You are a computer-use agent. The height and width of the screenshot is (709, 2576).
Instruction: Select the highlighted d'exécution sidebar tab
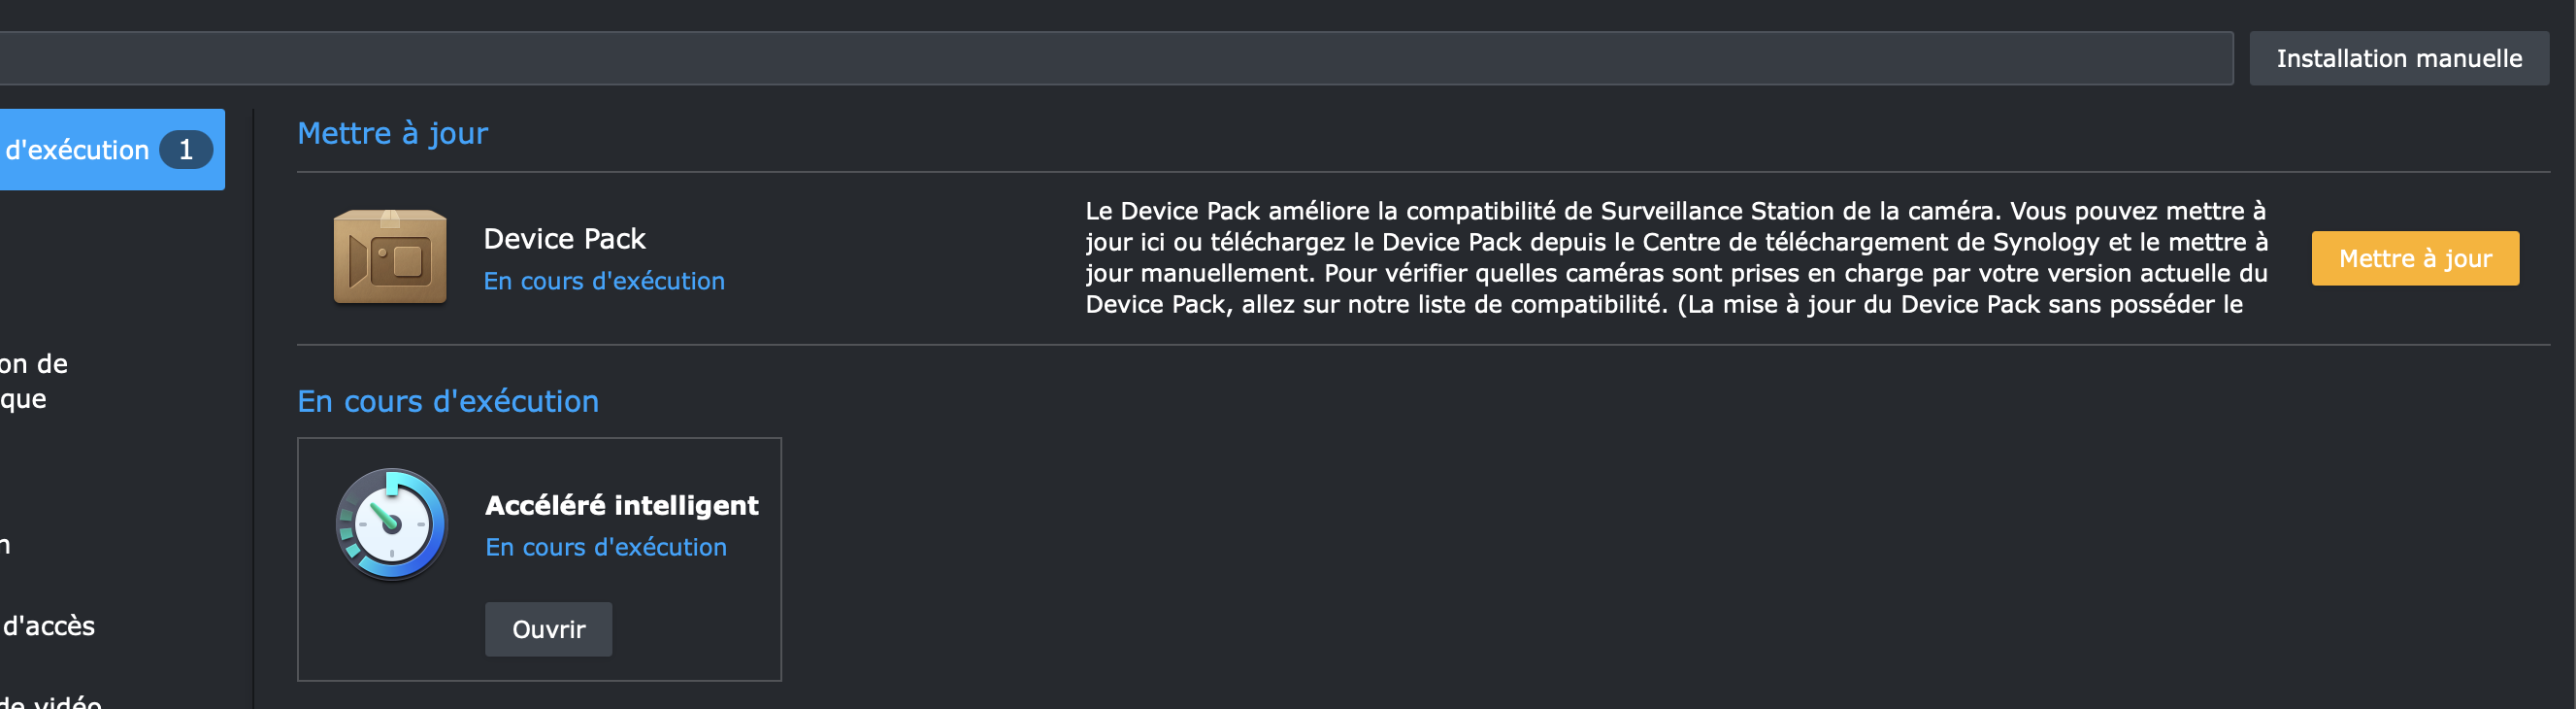(112, 150)
